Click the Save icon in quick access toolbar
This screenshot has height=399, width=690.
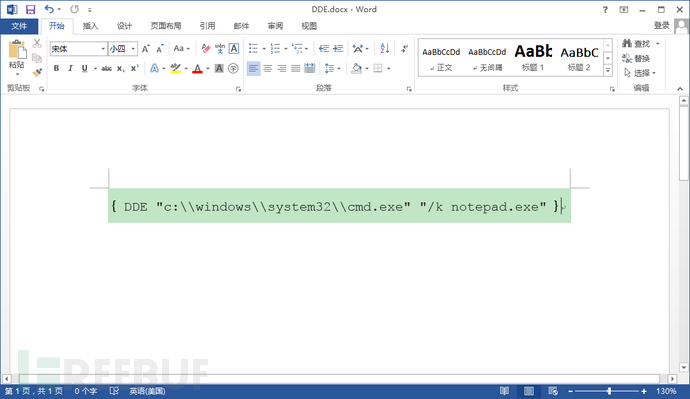30,9
